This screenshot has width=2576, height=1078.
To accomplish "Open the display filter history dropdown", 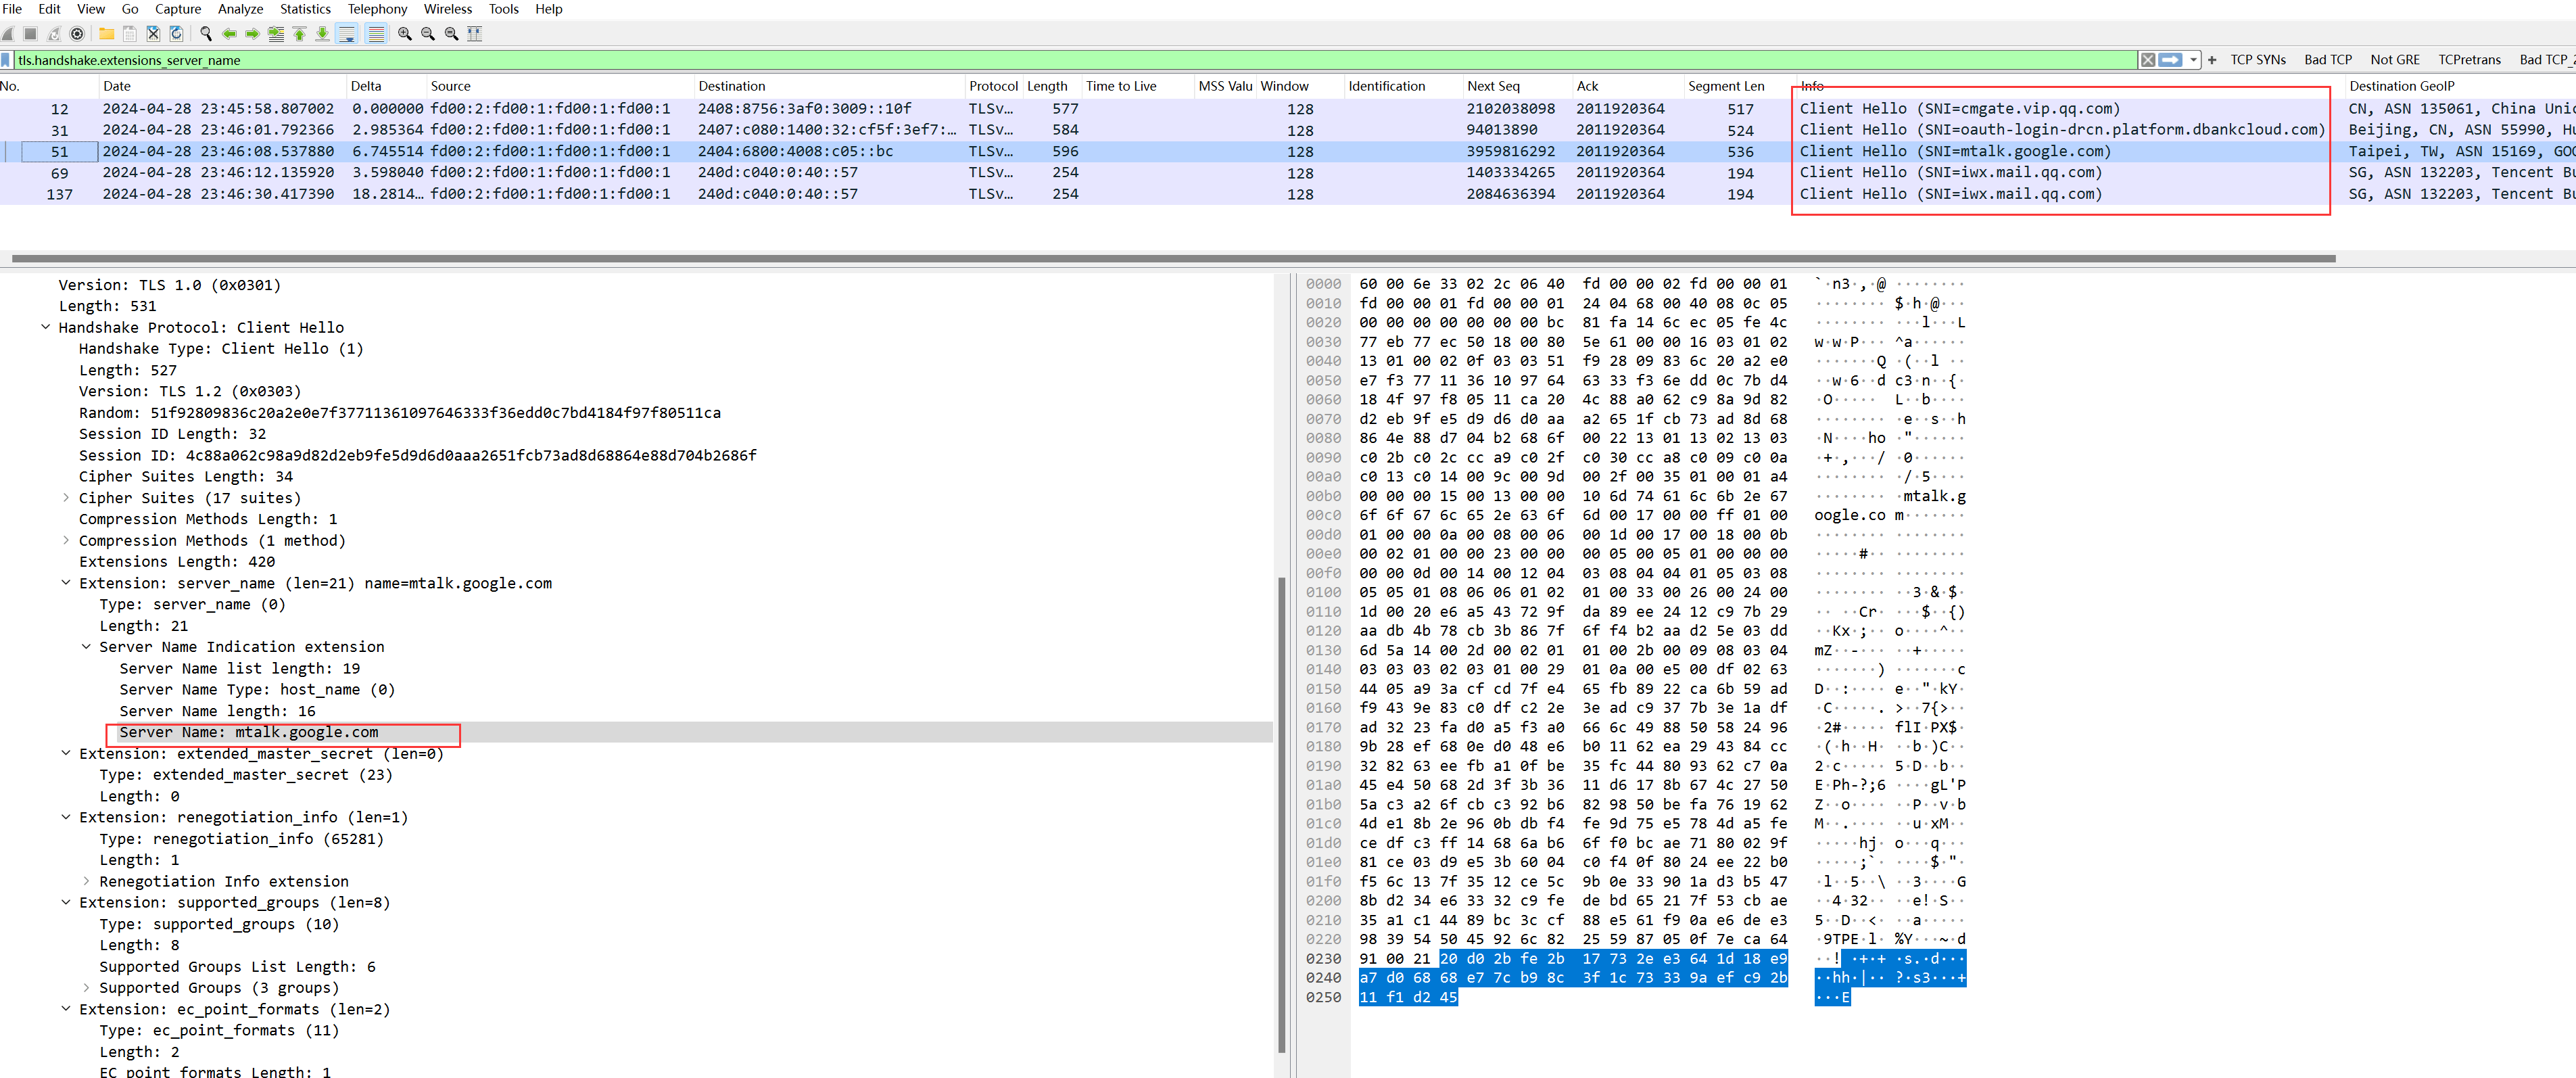I will [x=2193, y=60].
